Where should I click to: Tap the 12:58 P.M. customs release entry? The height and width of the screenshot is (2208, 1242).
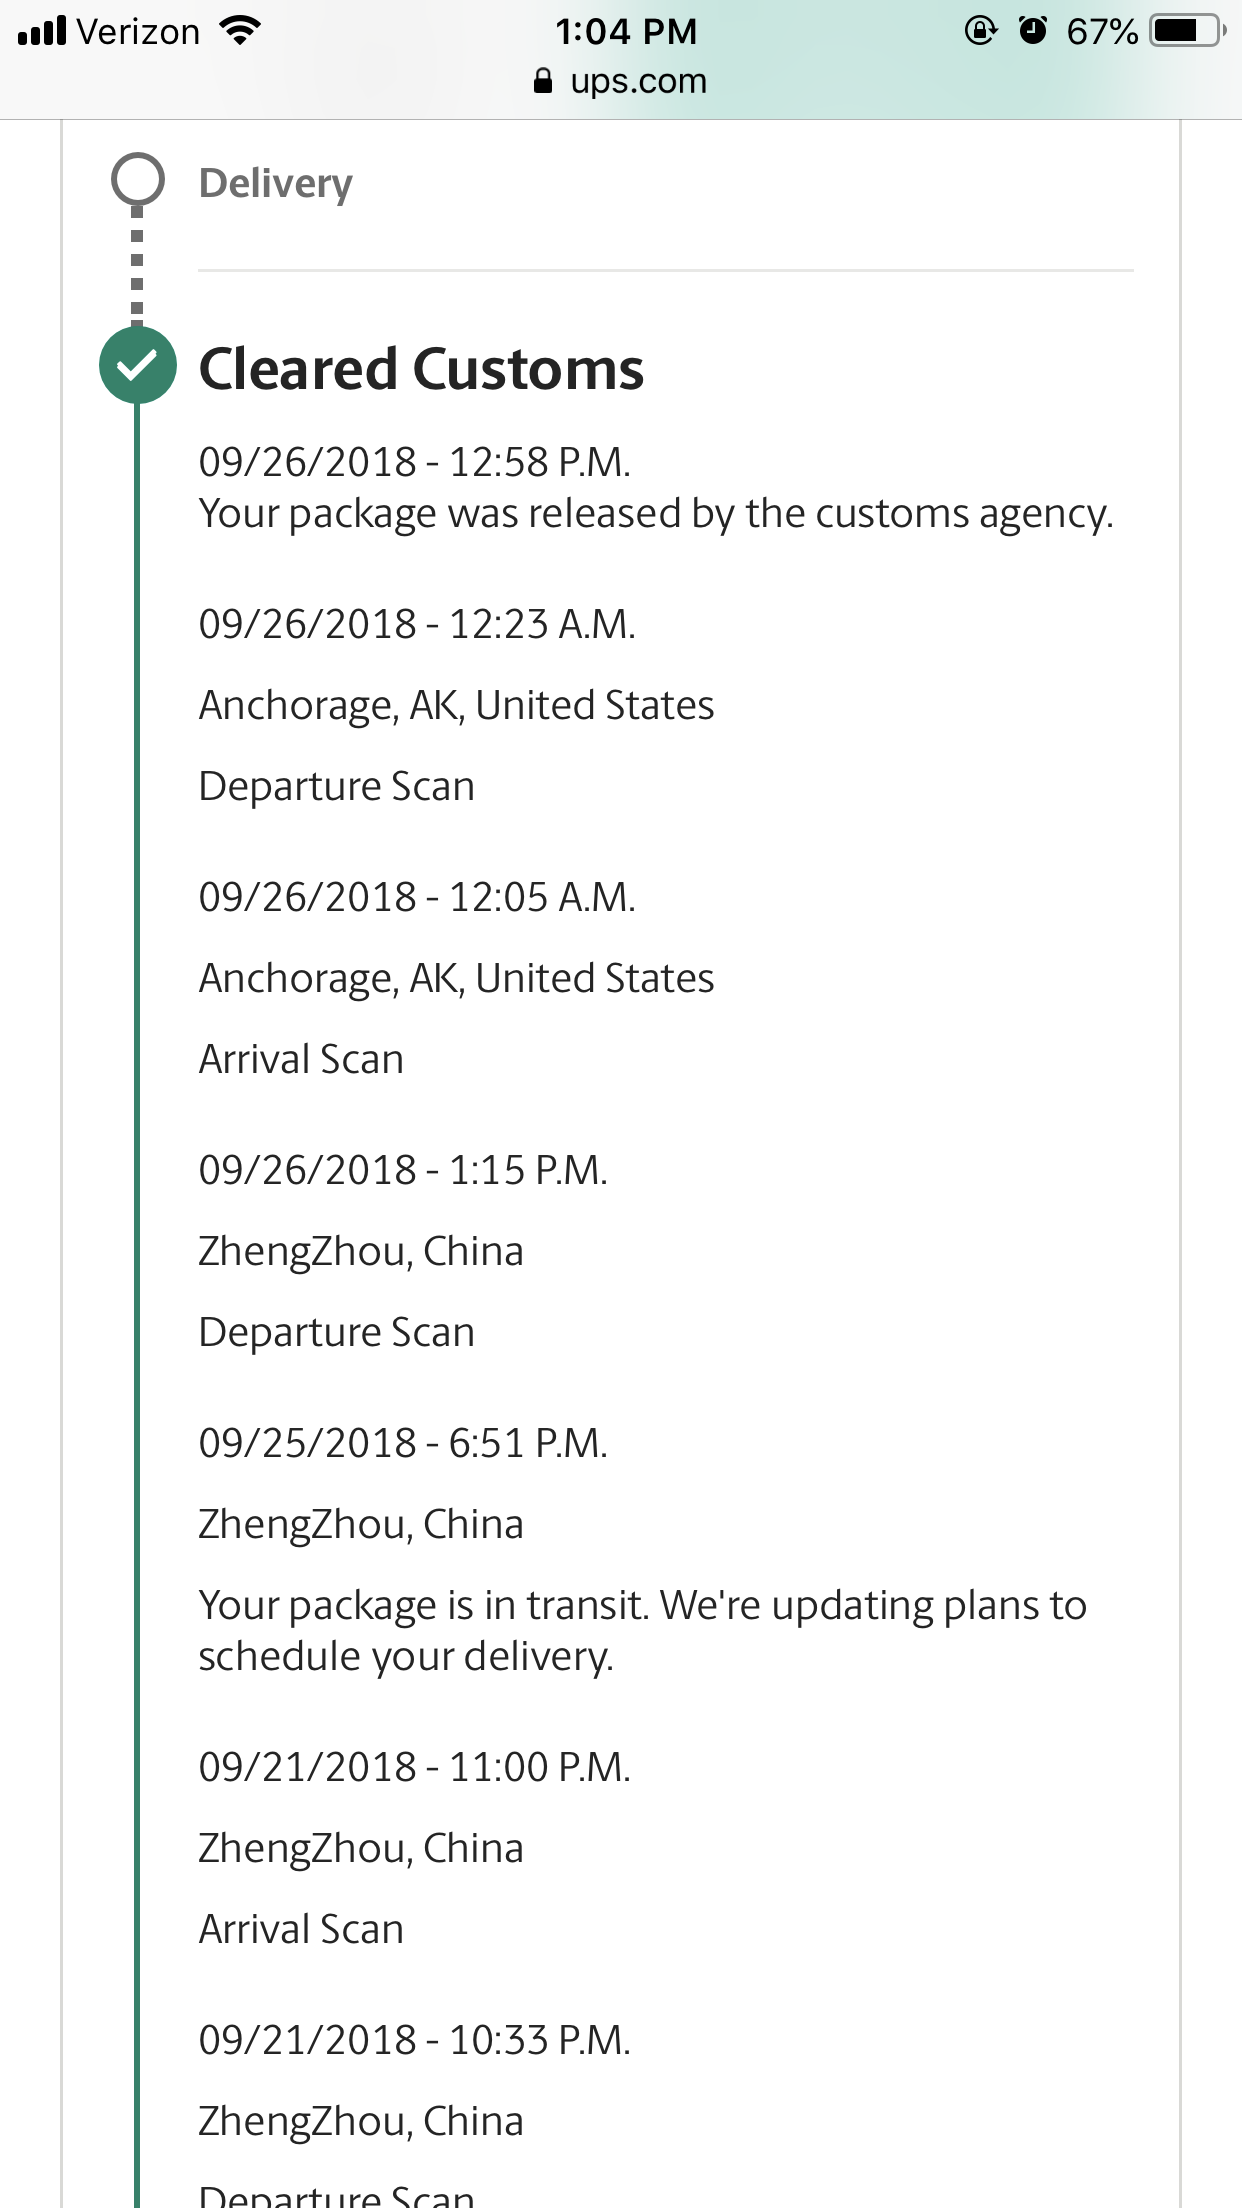point(656,488)
